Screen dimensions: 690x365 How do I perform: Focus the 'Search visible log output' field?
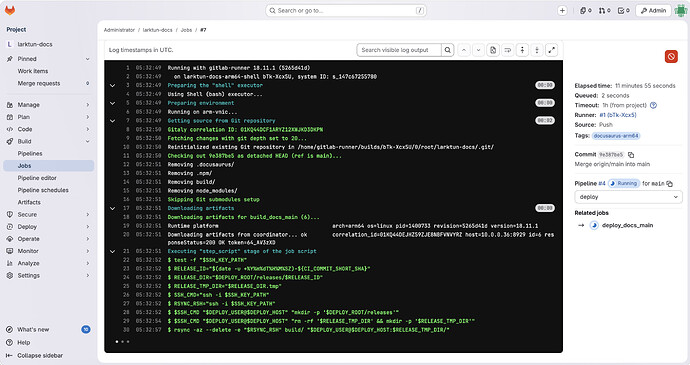(399, 50)
